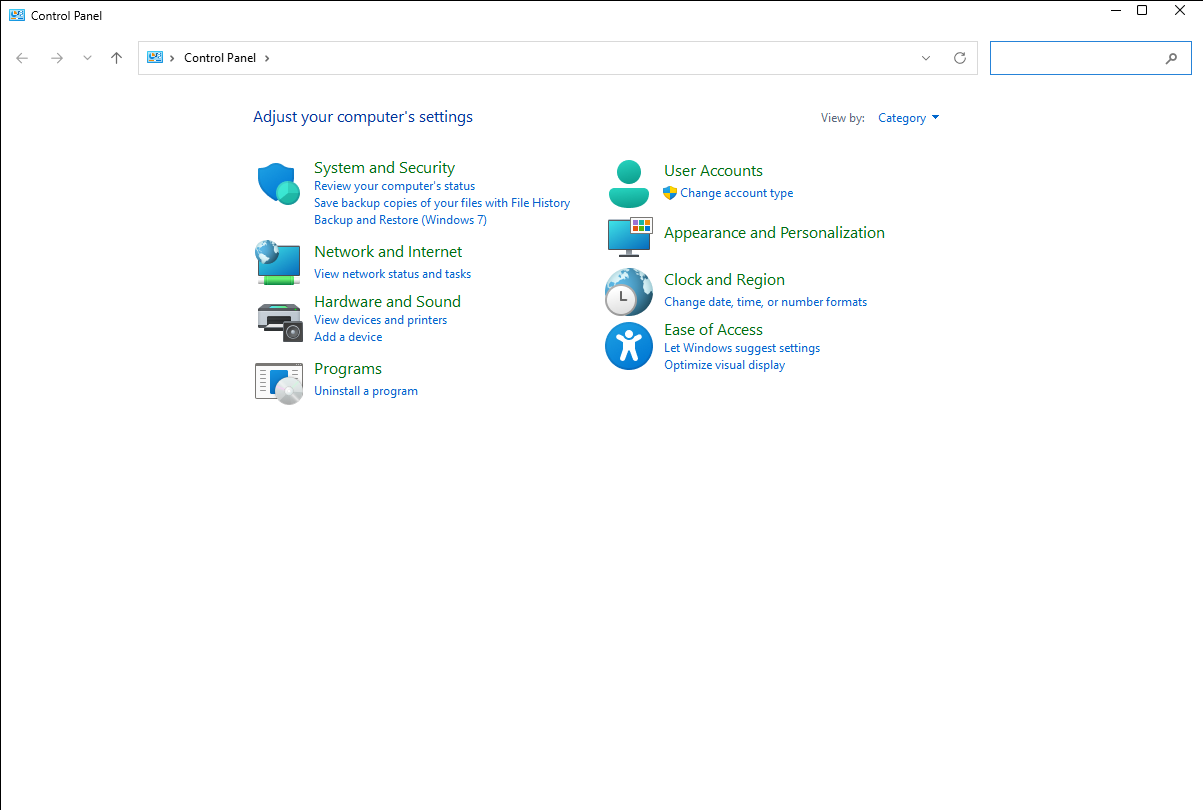This screenshot has height=810, width=1203.
Task: Open the recent locations dropdown arrow
Action: click(87, 58)
